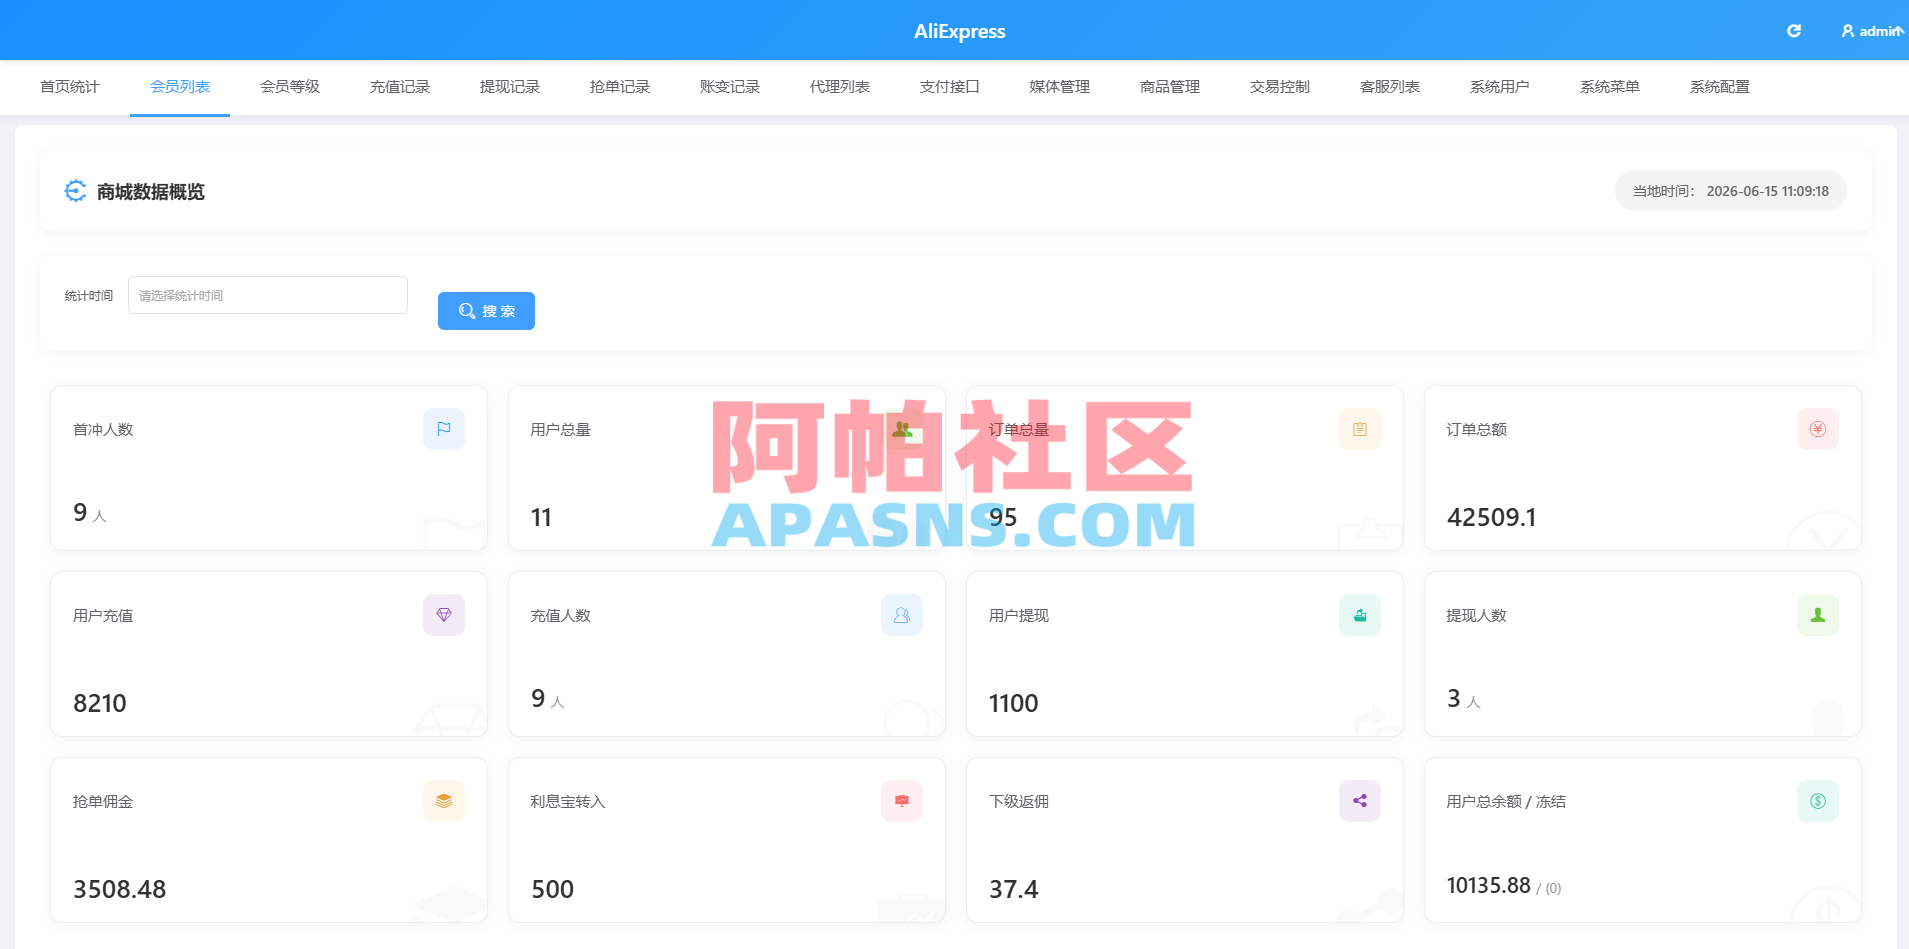Click the person icon on 提现人数 card
Viewport: 1909px width, 949px height.
(x=1818, y=615)
